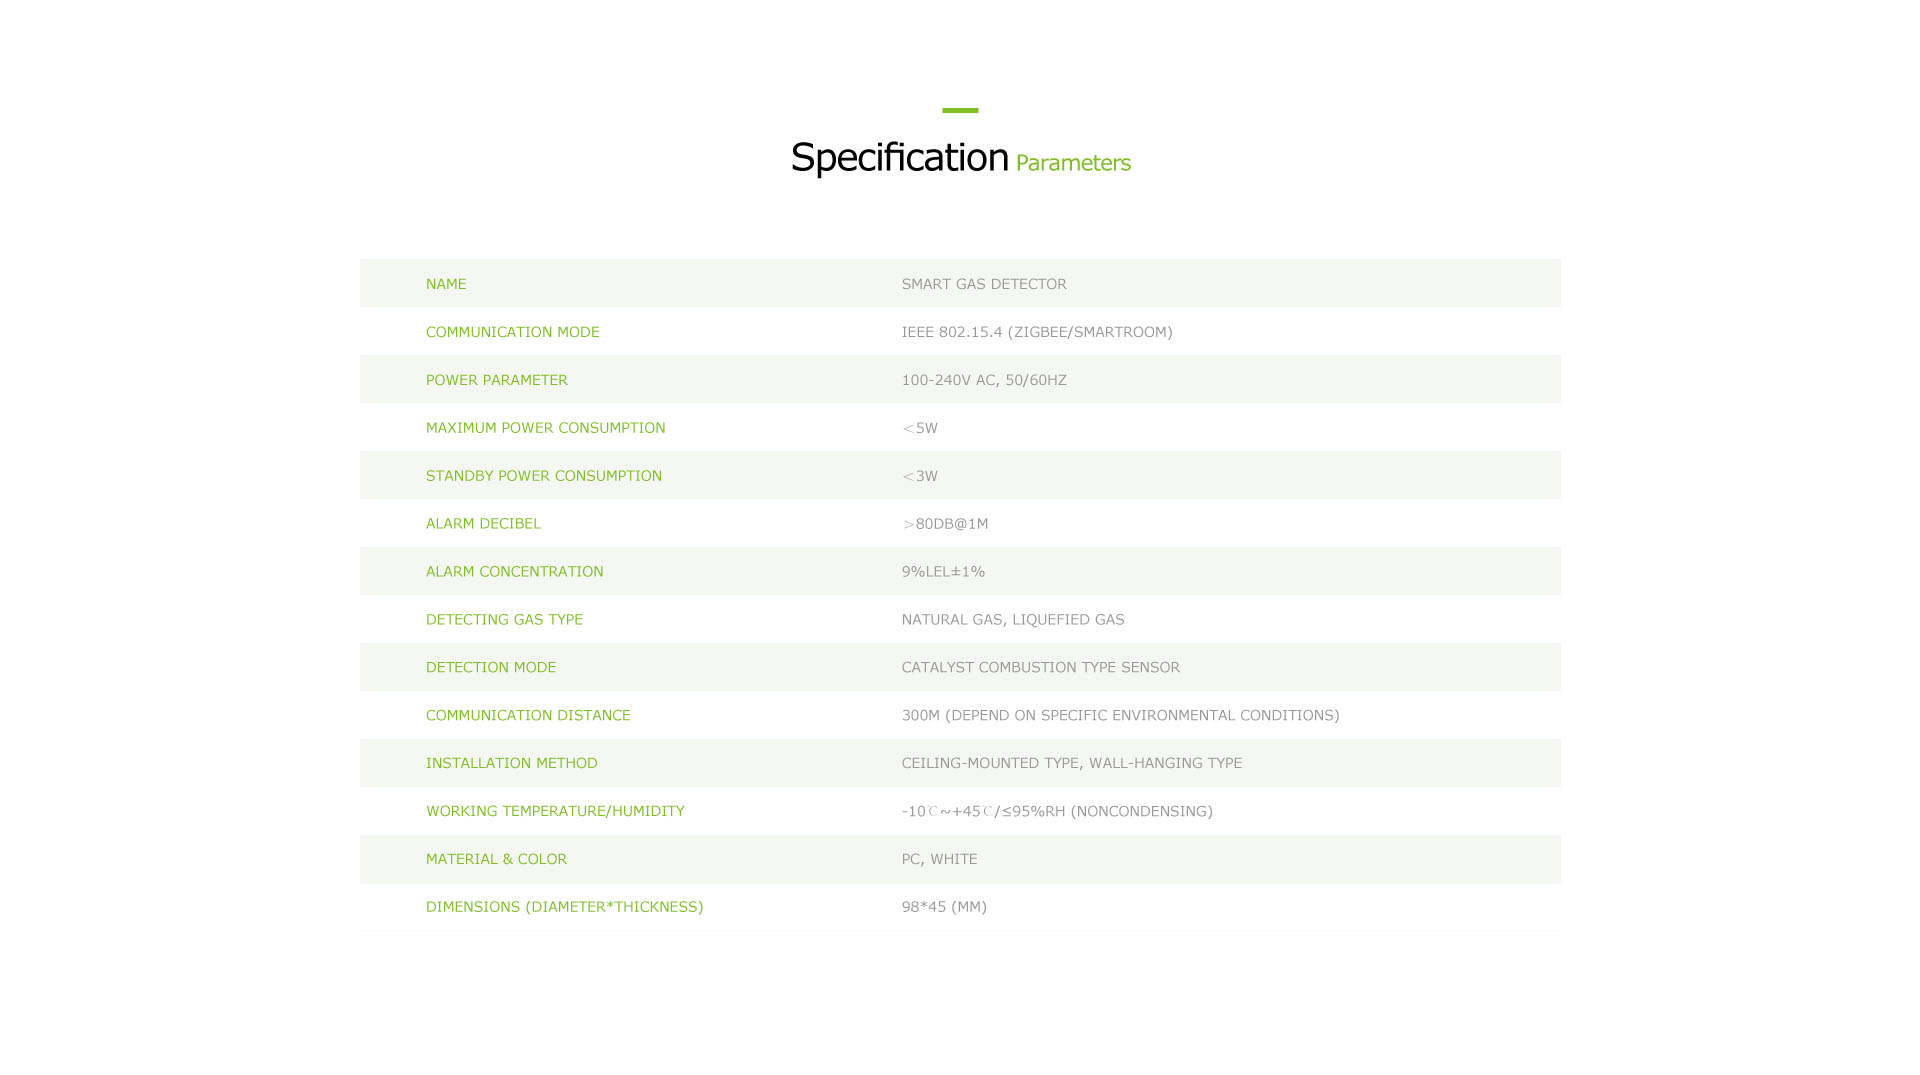Click the 100-240V AC value
The image size is (1920, 1075).
983,380
